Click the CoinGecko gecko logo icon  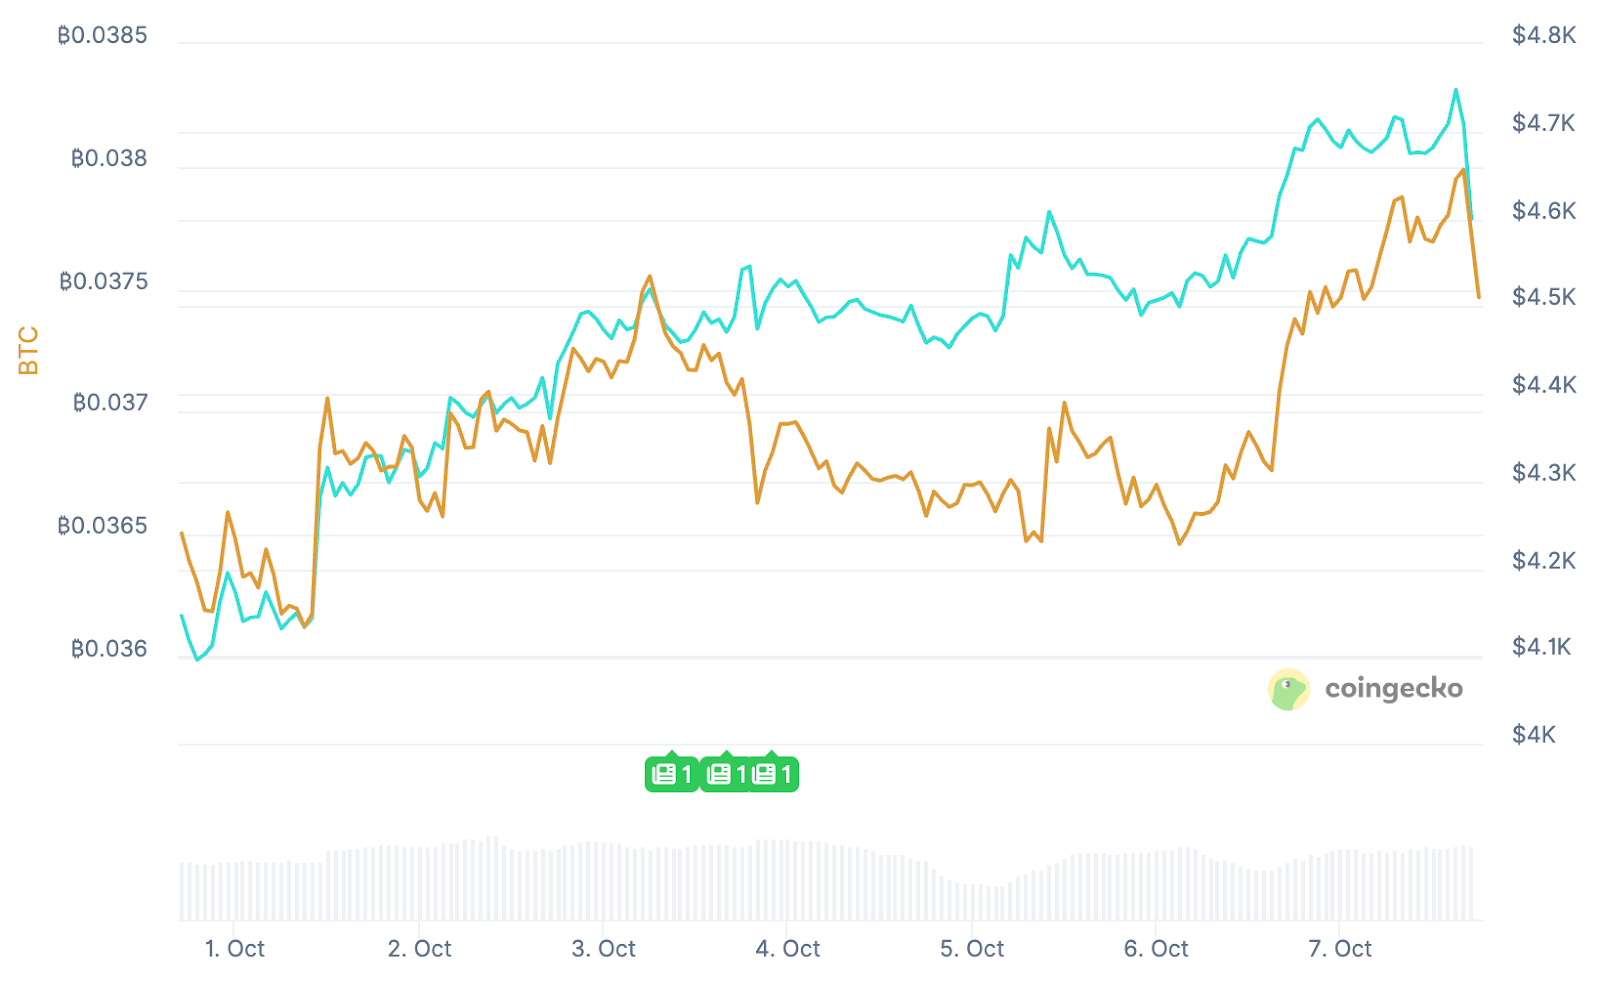(1288, 689)
